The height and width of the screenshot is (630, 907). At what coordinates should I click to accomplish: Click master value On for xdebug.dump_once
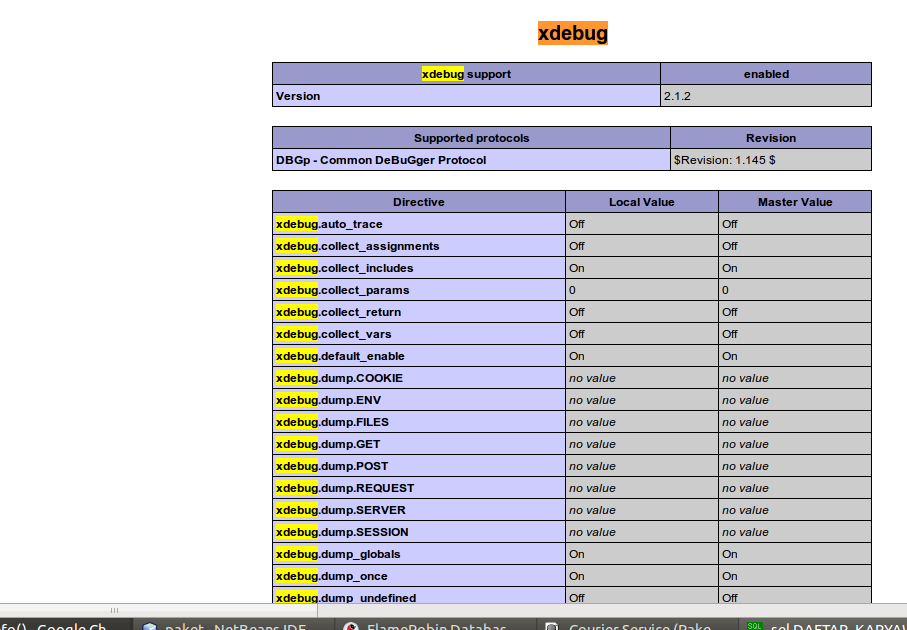click(795, 576)
